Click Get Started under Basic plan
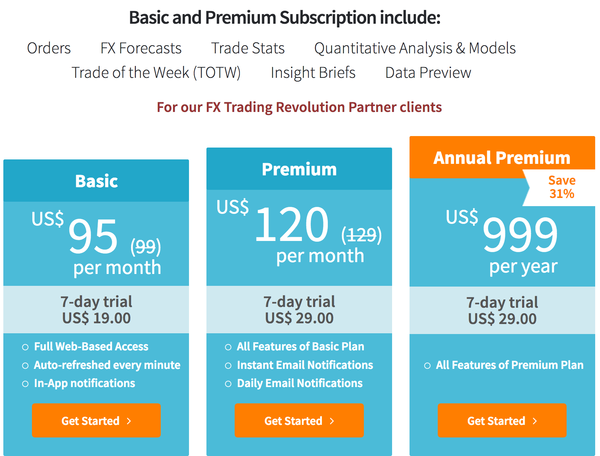Image resolution: width=600 pixels, height=456 pixels. 96,420
